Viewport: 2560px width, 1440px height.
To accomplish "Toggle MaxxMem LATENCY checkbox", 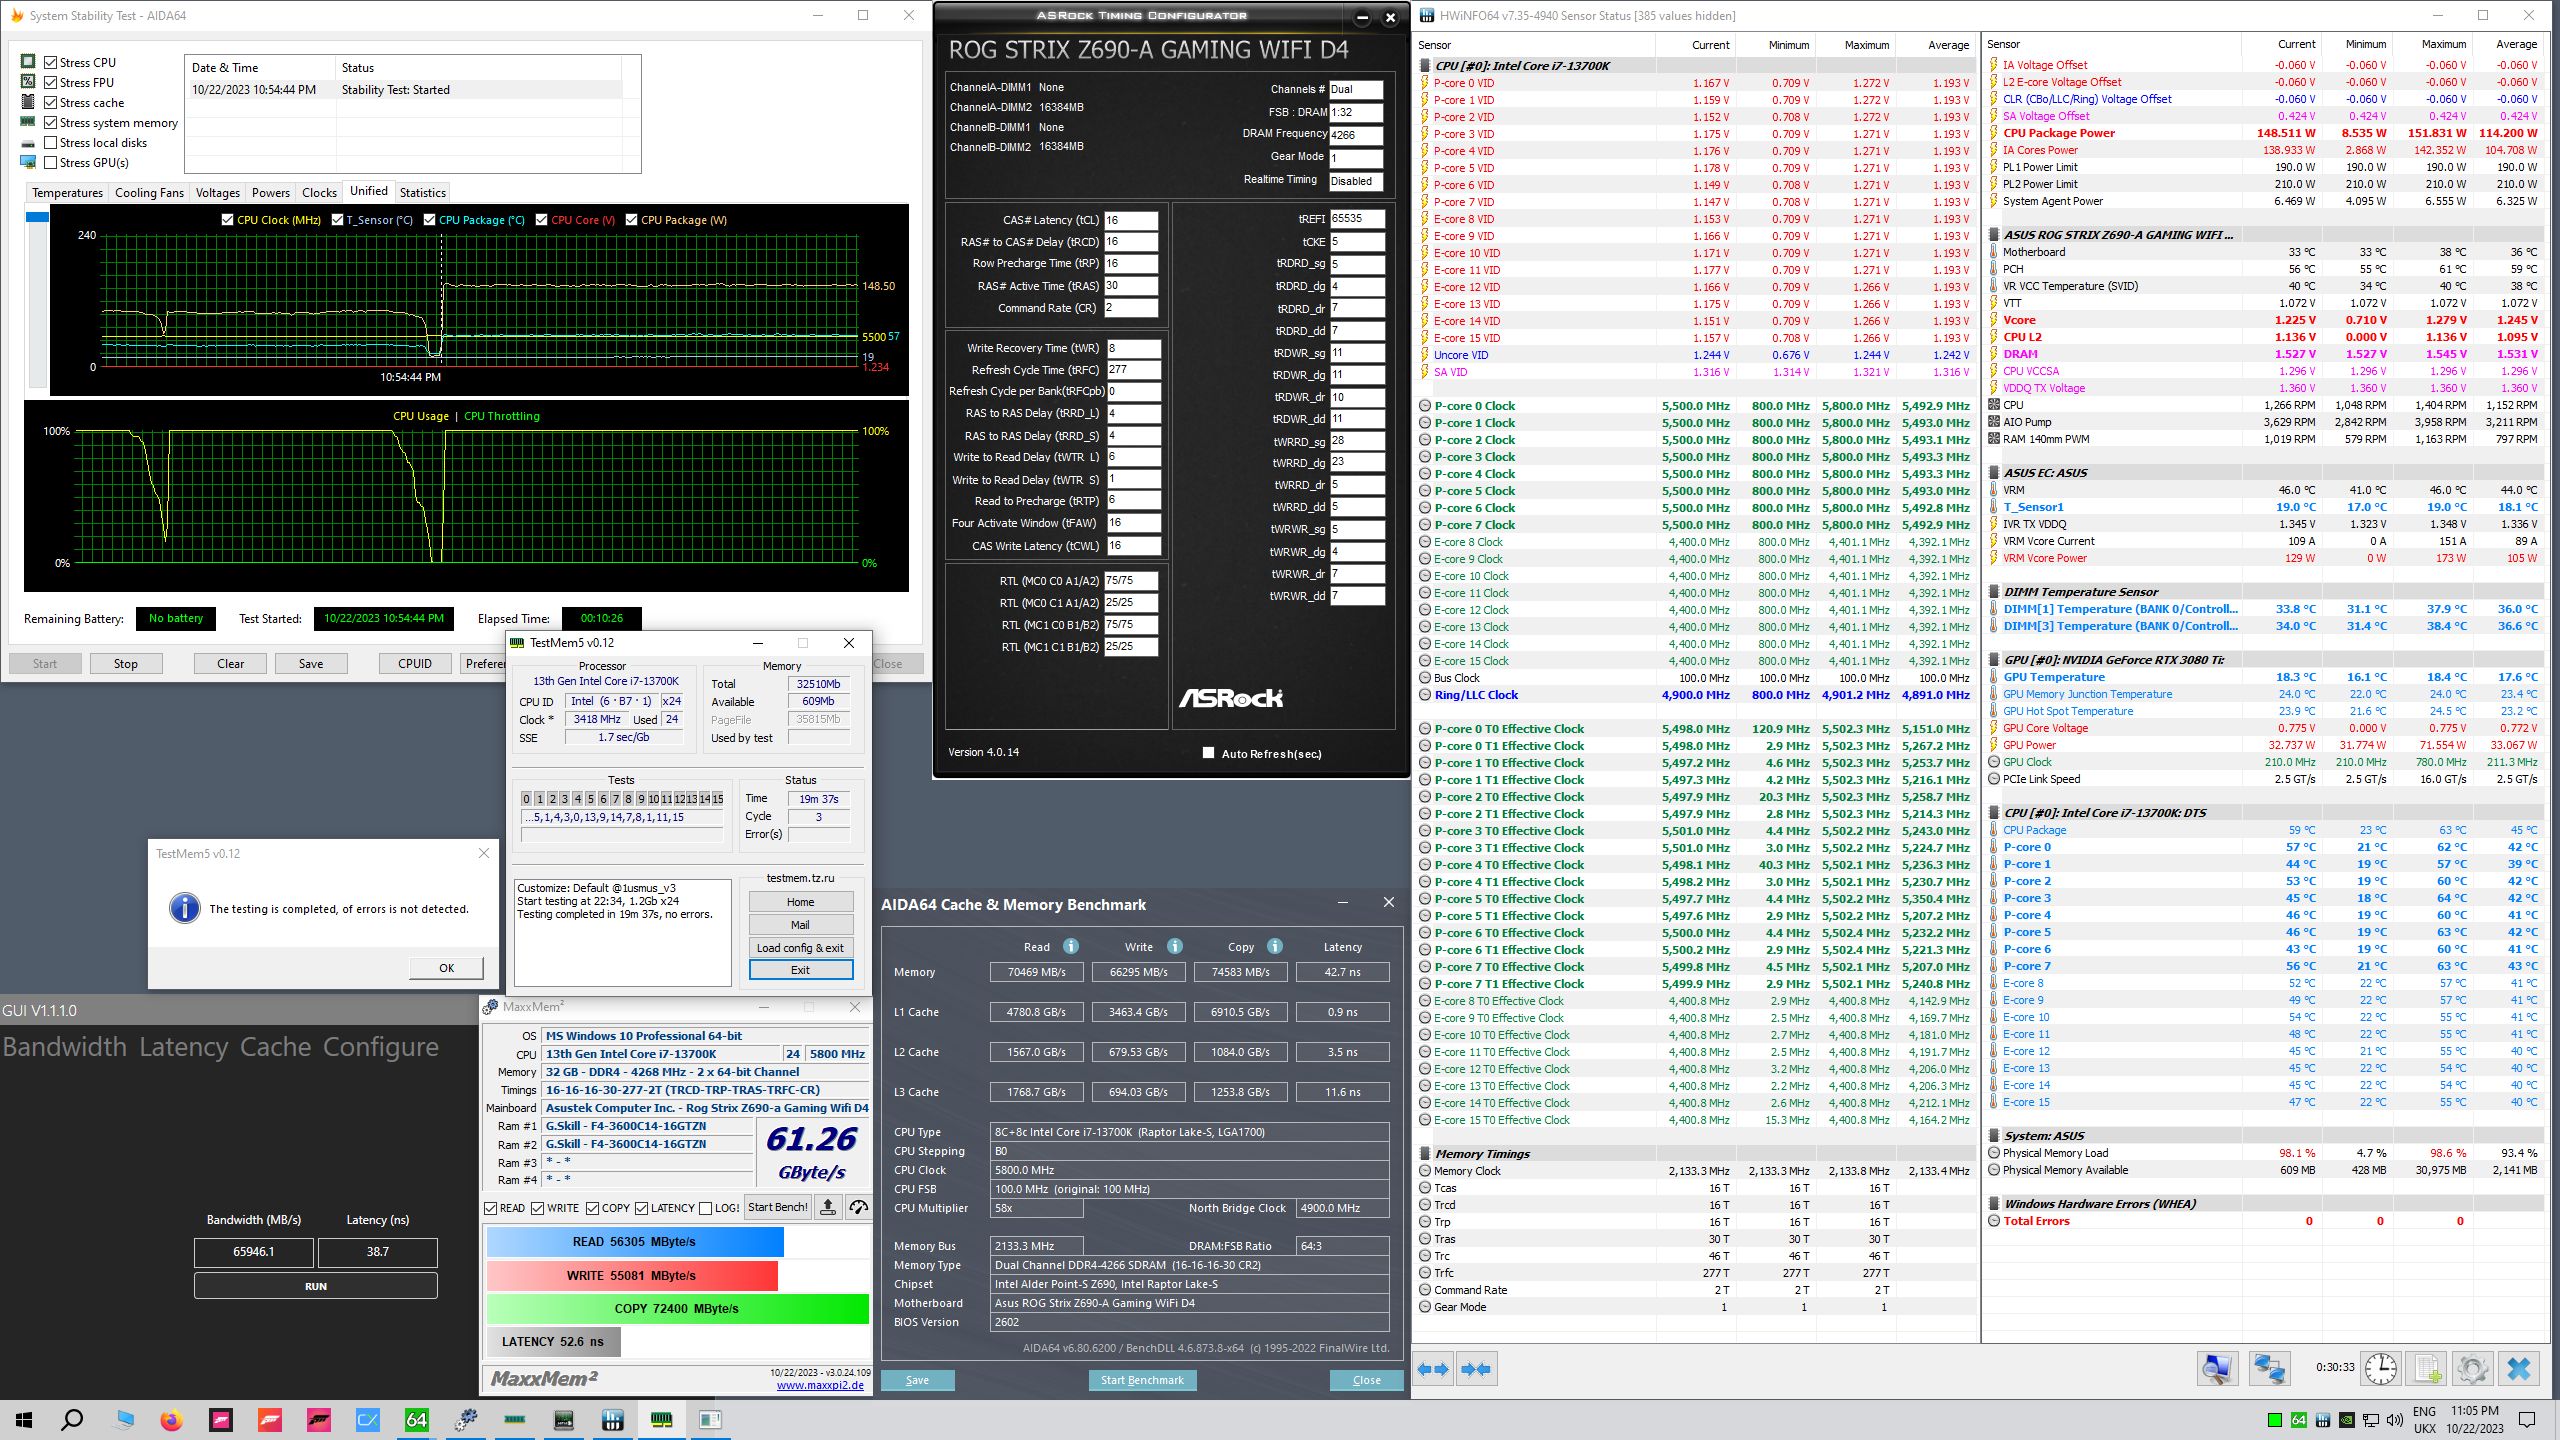I will [x=641, y=1208].
